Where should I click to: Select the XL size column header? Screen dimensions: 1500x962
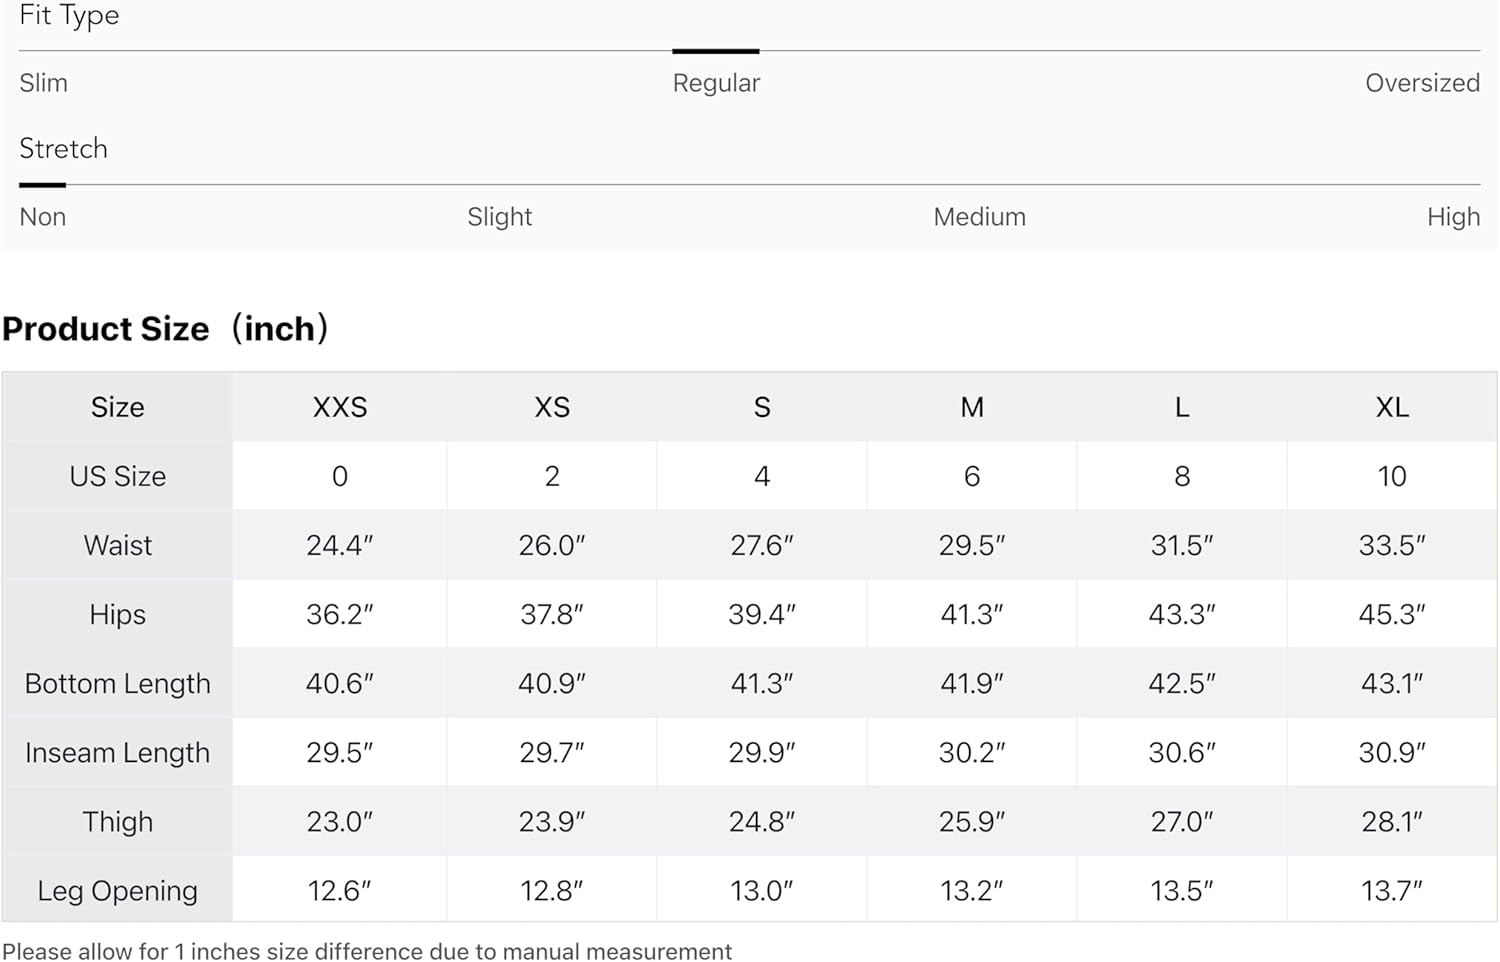click(x=1392, y=407)
